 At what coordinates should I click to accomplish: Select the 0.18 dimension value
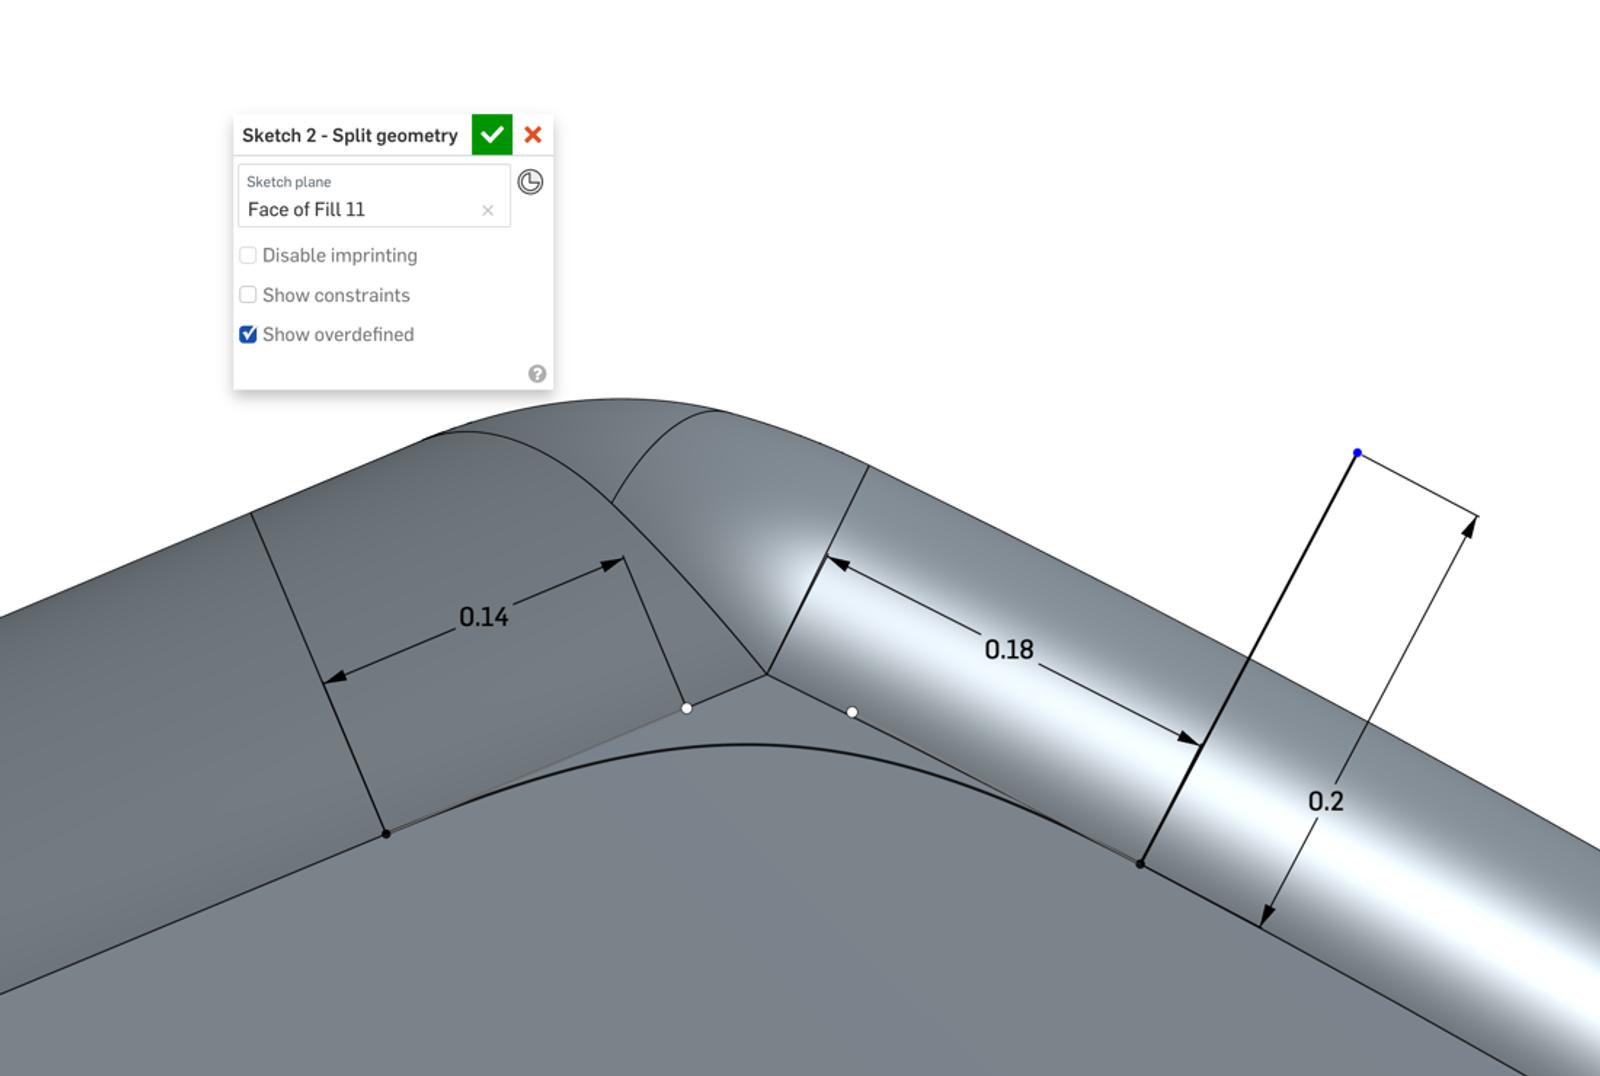pyautogui.click(x=1008, y=650)
